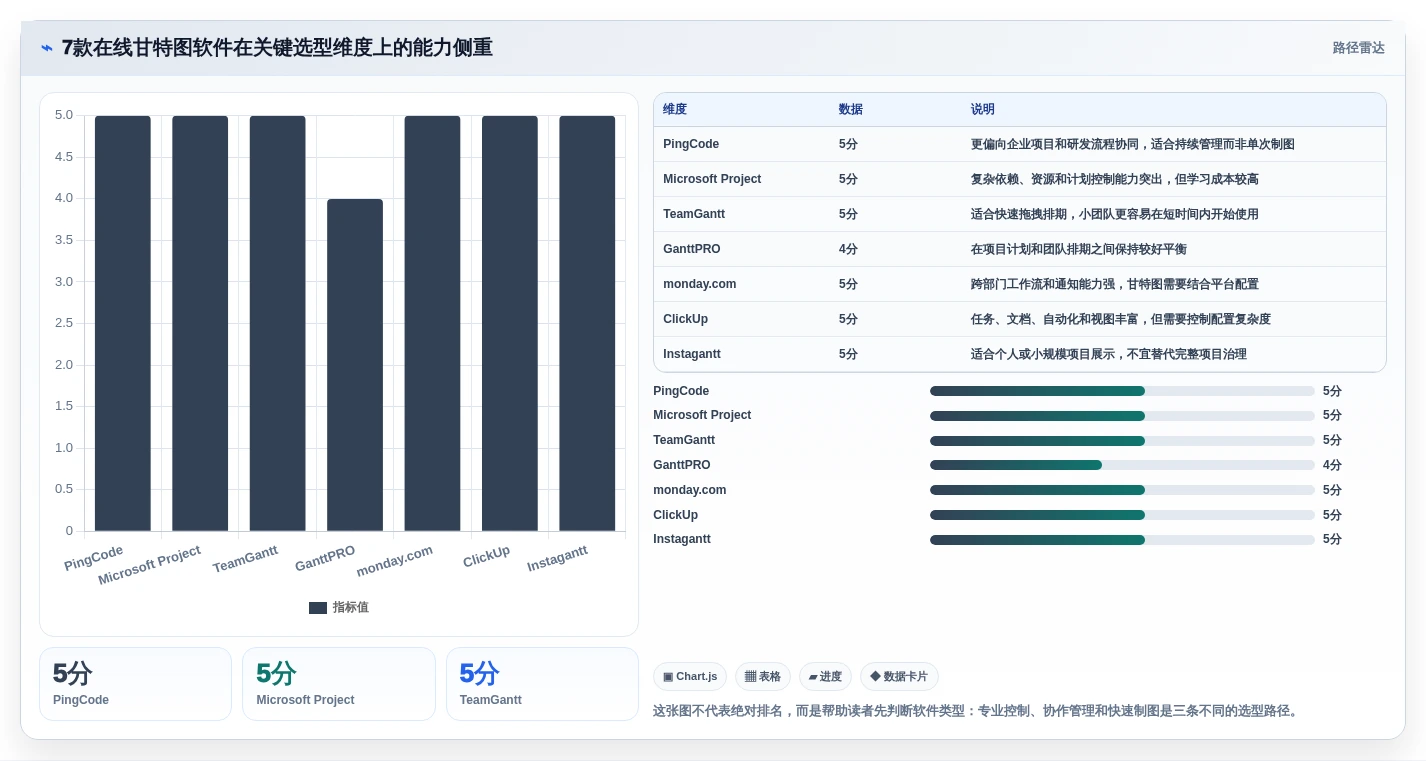Select the PingCode table row name
Screen dimensions: 1426x761
691,144
